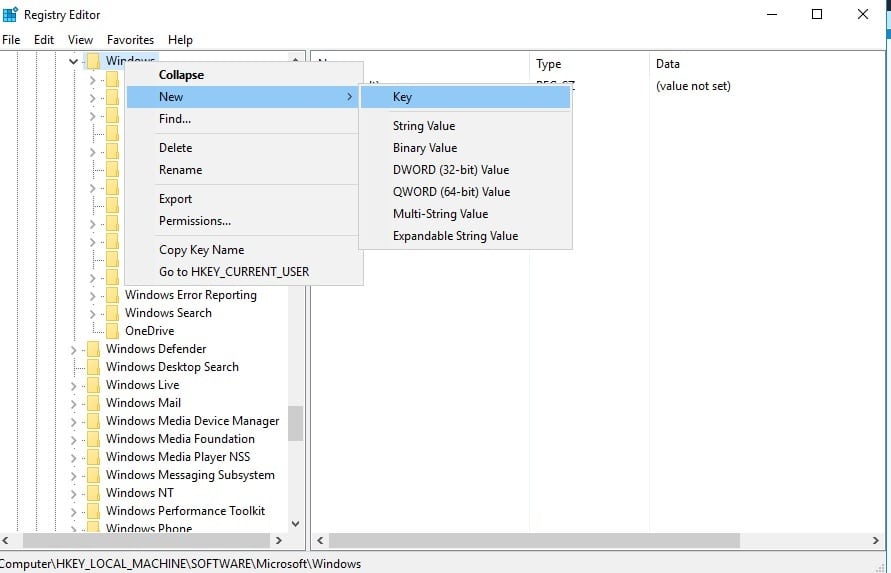Click the Windows Media Foundation folder icon

pos(93,439)
